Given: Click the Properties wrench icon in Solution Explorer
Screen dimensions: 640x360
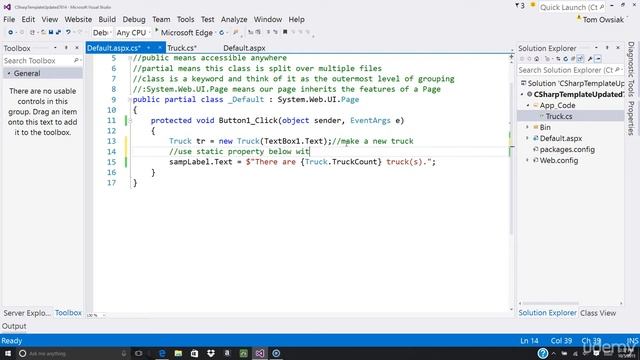Looking at the screenshot, I should tap(590, 59).
